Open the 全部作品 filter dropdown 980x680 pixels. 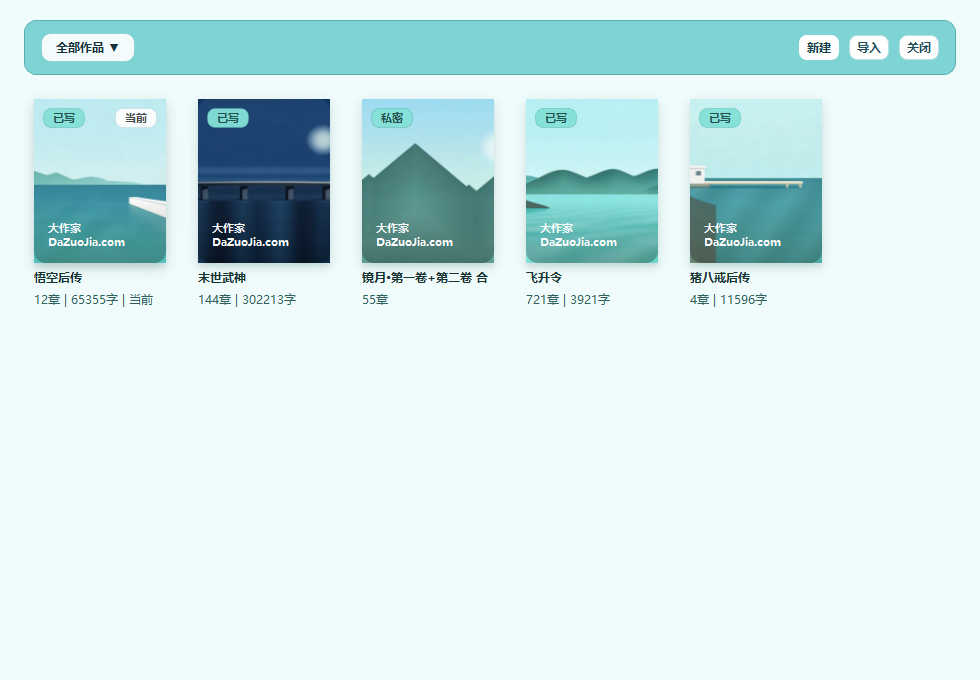(x=88, y=48)
